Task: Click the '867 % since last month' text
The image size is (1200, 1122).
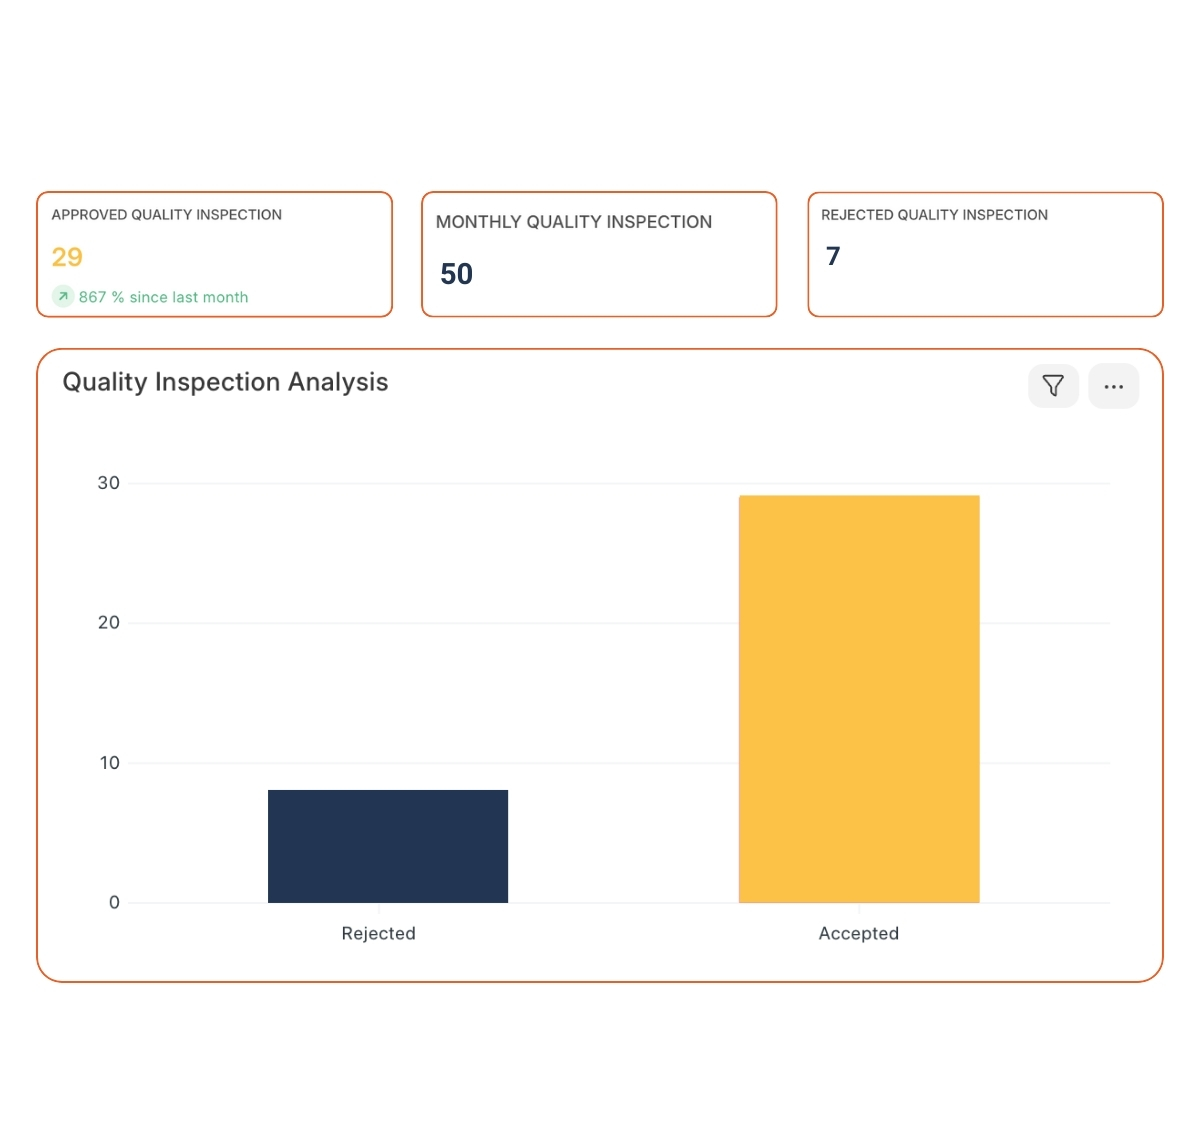Action: 163,297
